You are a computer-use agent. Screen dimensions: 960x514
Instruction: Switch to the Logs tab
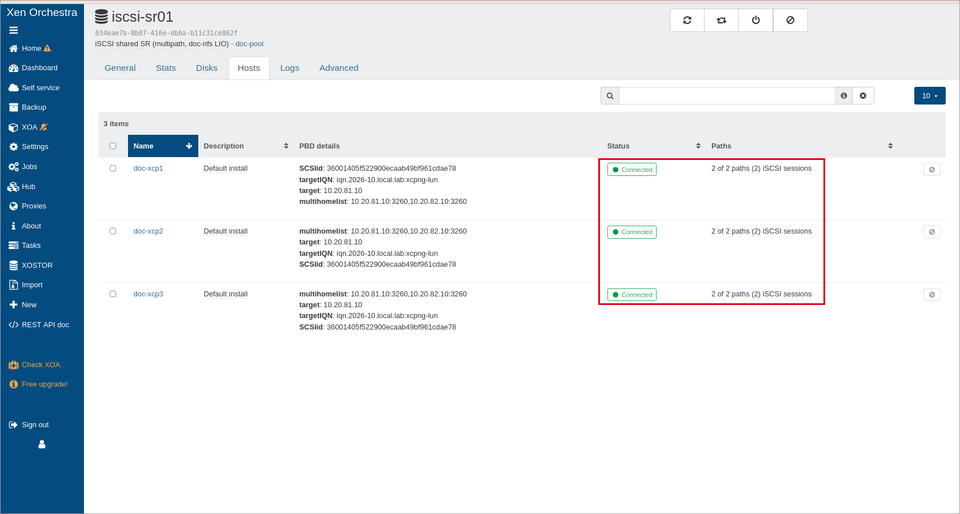click(x=290, y=68)
